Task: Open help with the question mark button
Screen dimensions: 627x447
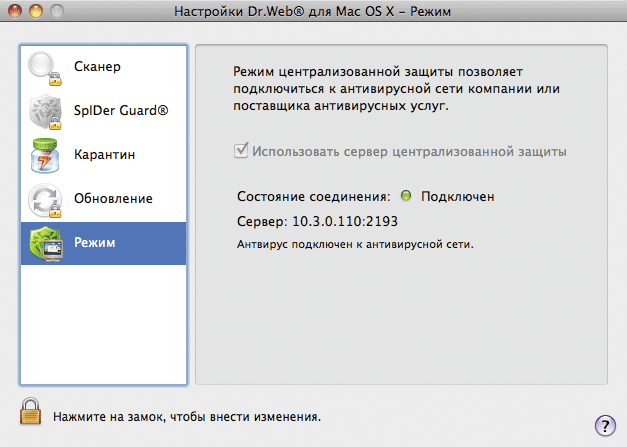Action: click(x=605, y=426)
